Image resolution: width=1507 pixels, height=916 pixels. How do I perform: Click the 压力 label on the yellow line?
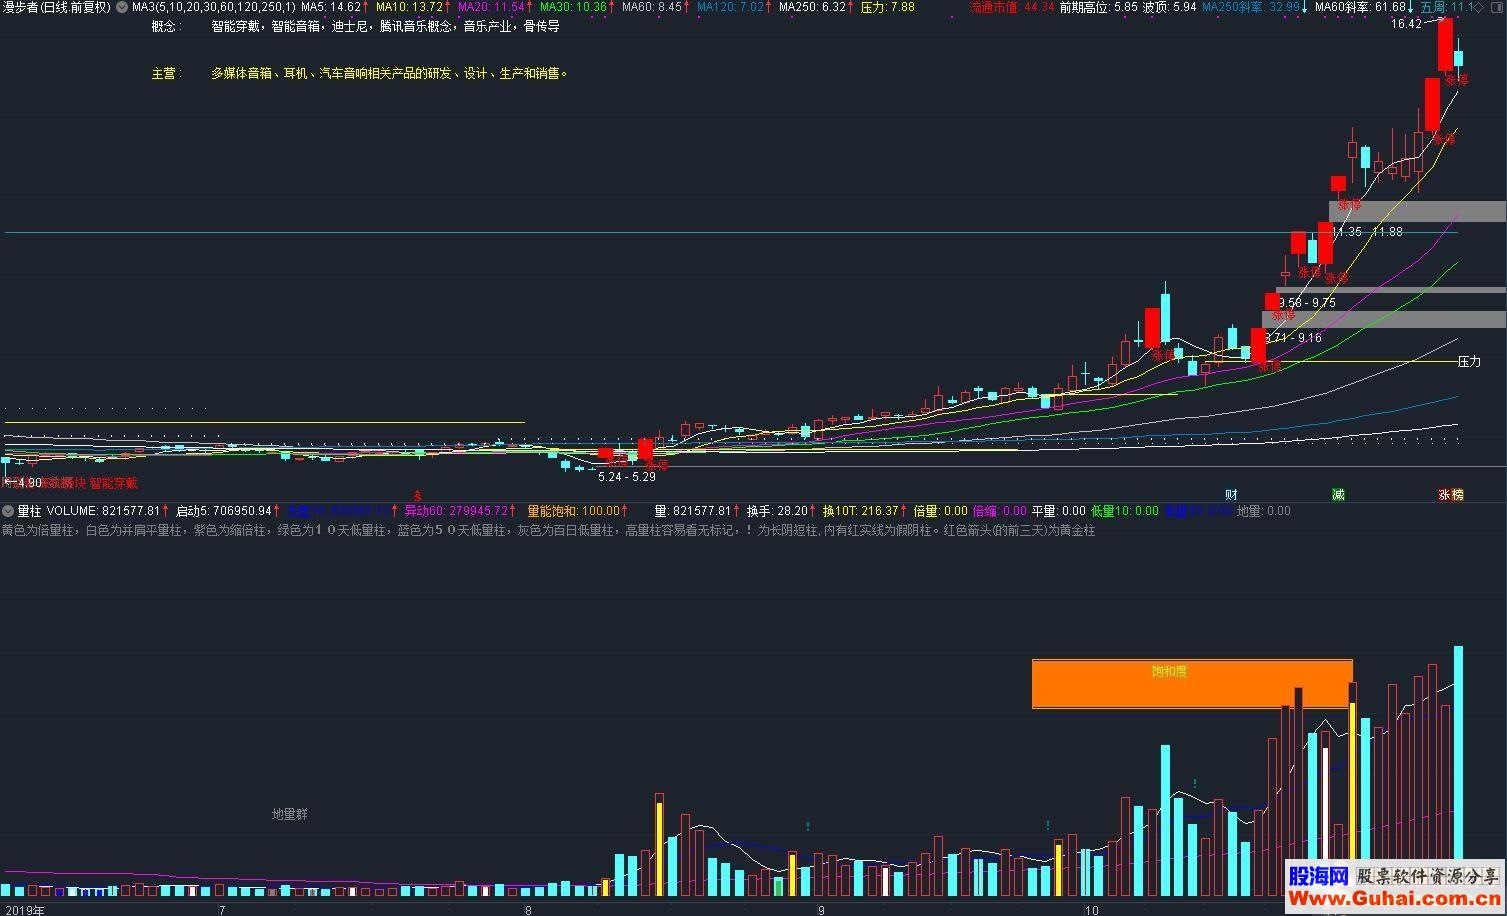click(x=1469, y=361)
